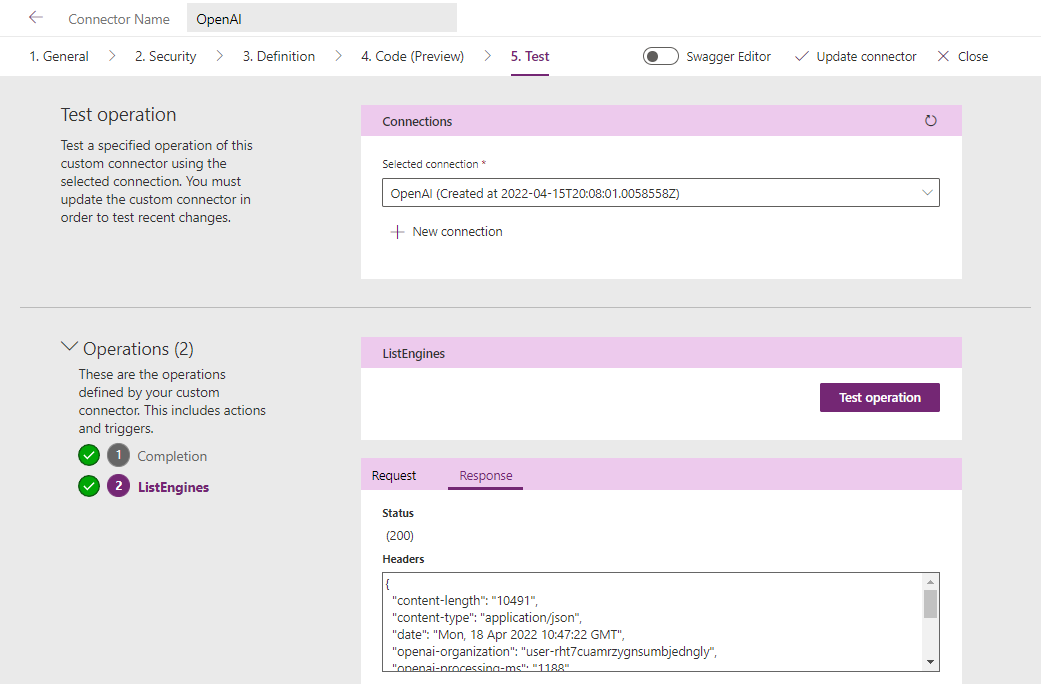
Task: Select the Completion operation
Action: [x=172, y=456]
